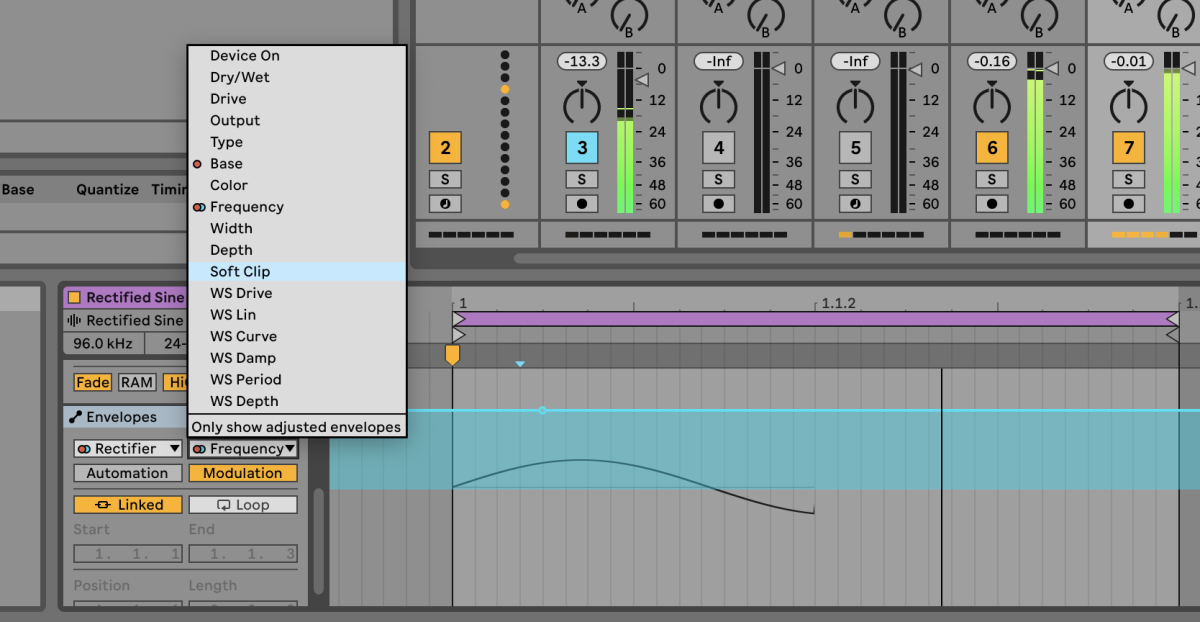This screenshot has height=622, width=1200.
Task: Click the Rectified Sine sample waveform icon
Action: click(74, 321)
